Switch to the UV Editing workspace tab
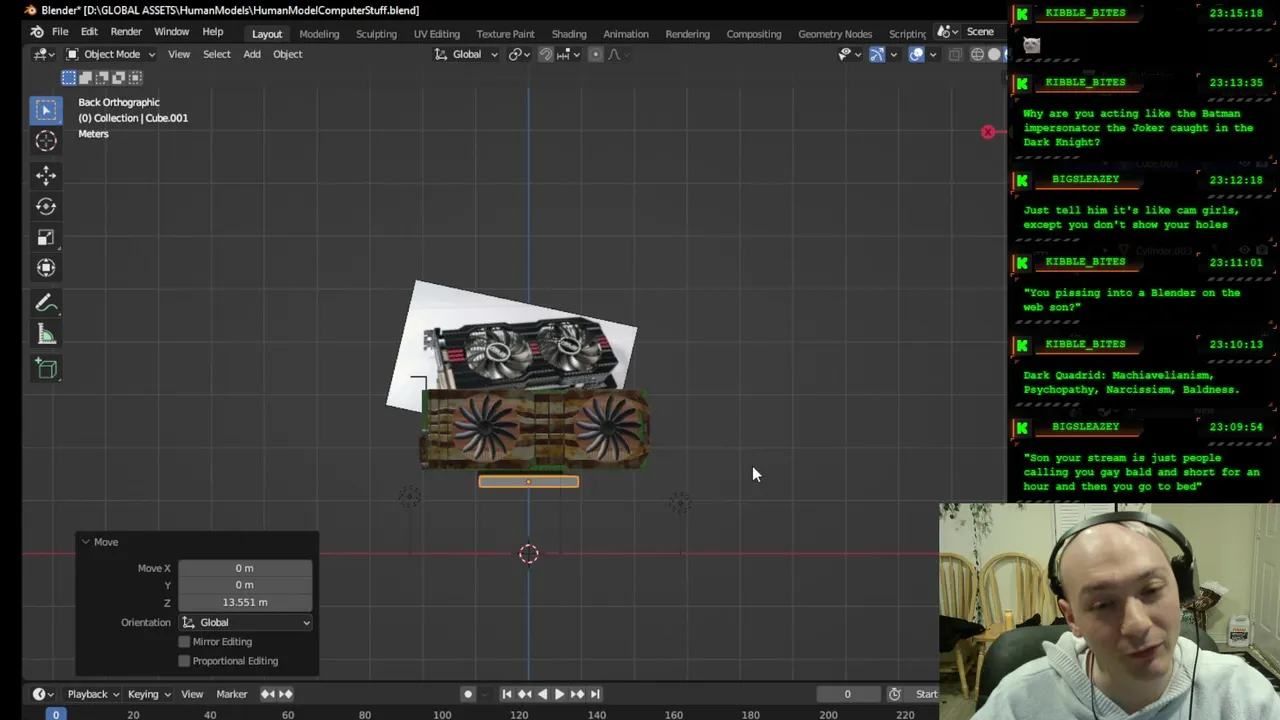Screen dimensions: 1280x720 point(437,34)
